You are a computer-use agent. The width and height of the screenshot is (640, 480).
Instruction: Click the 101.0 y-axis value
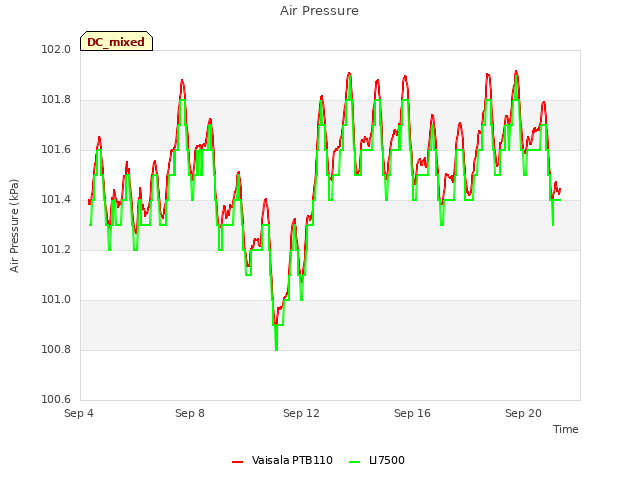(x=56, y=300)
